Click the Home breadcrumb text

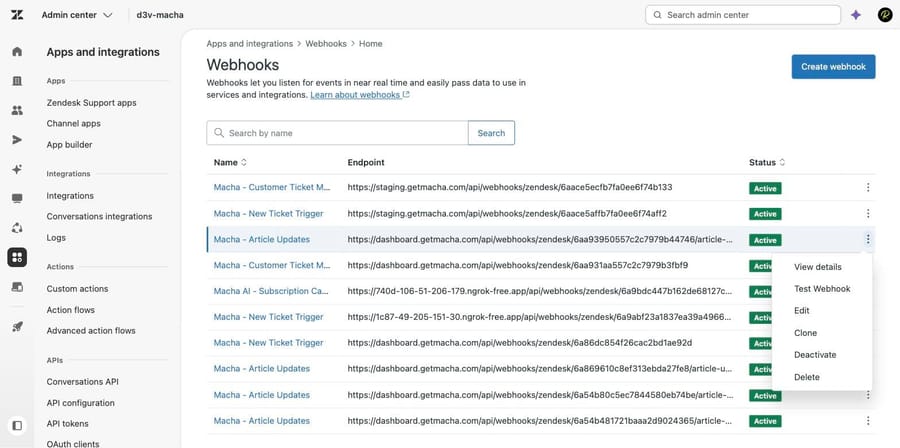371,44
